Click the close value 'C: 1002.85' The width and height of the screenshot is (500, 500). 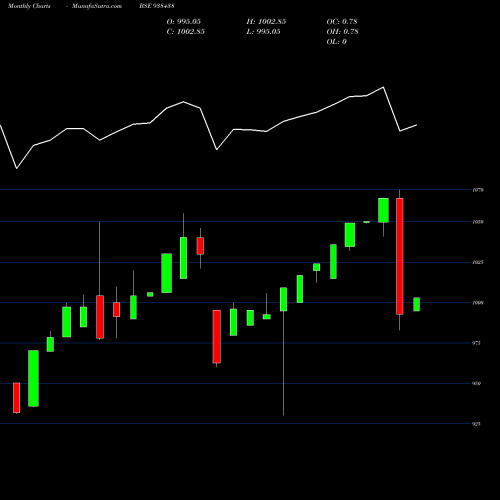point(186,31)
